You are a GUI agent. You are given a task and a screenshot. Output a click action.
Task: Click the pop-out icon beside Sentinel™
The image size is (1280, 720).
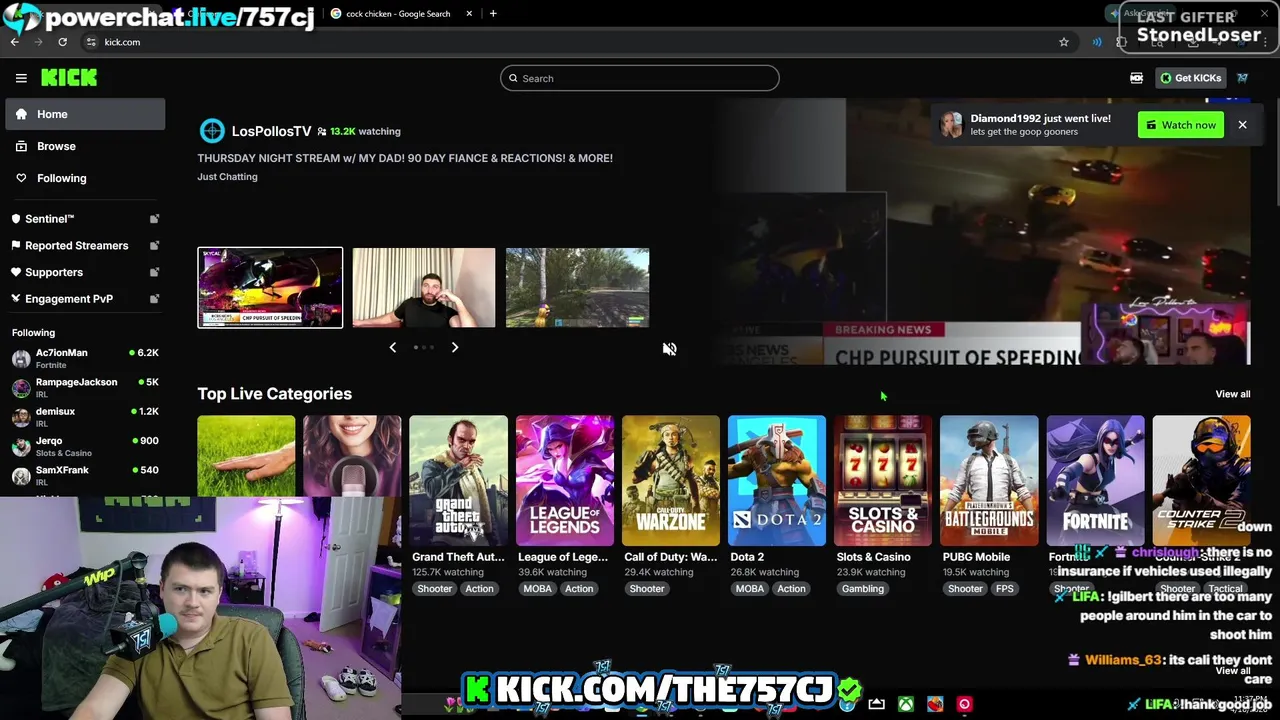(154, 218)
